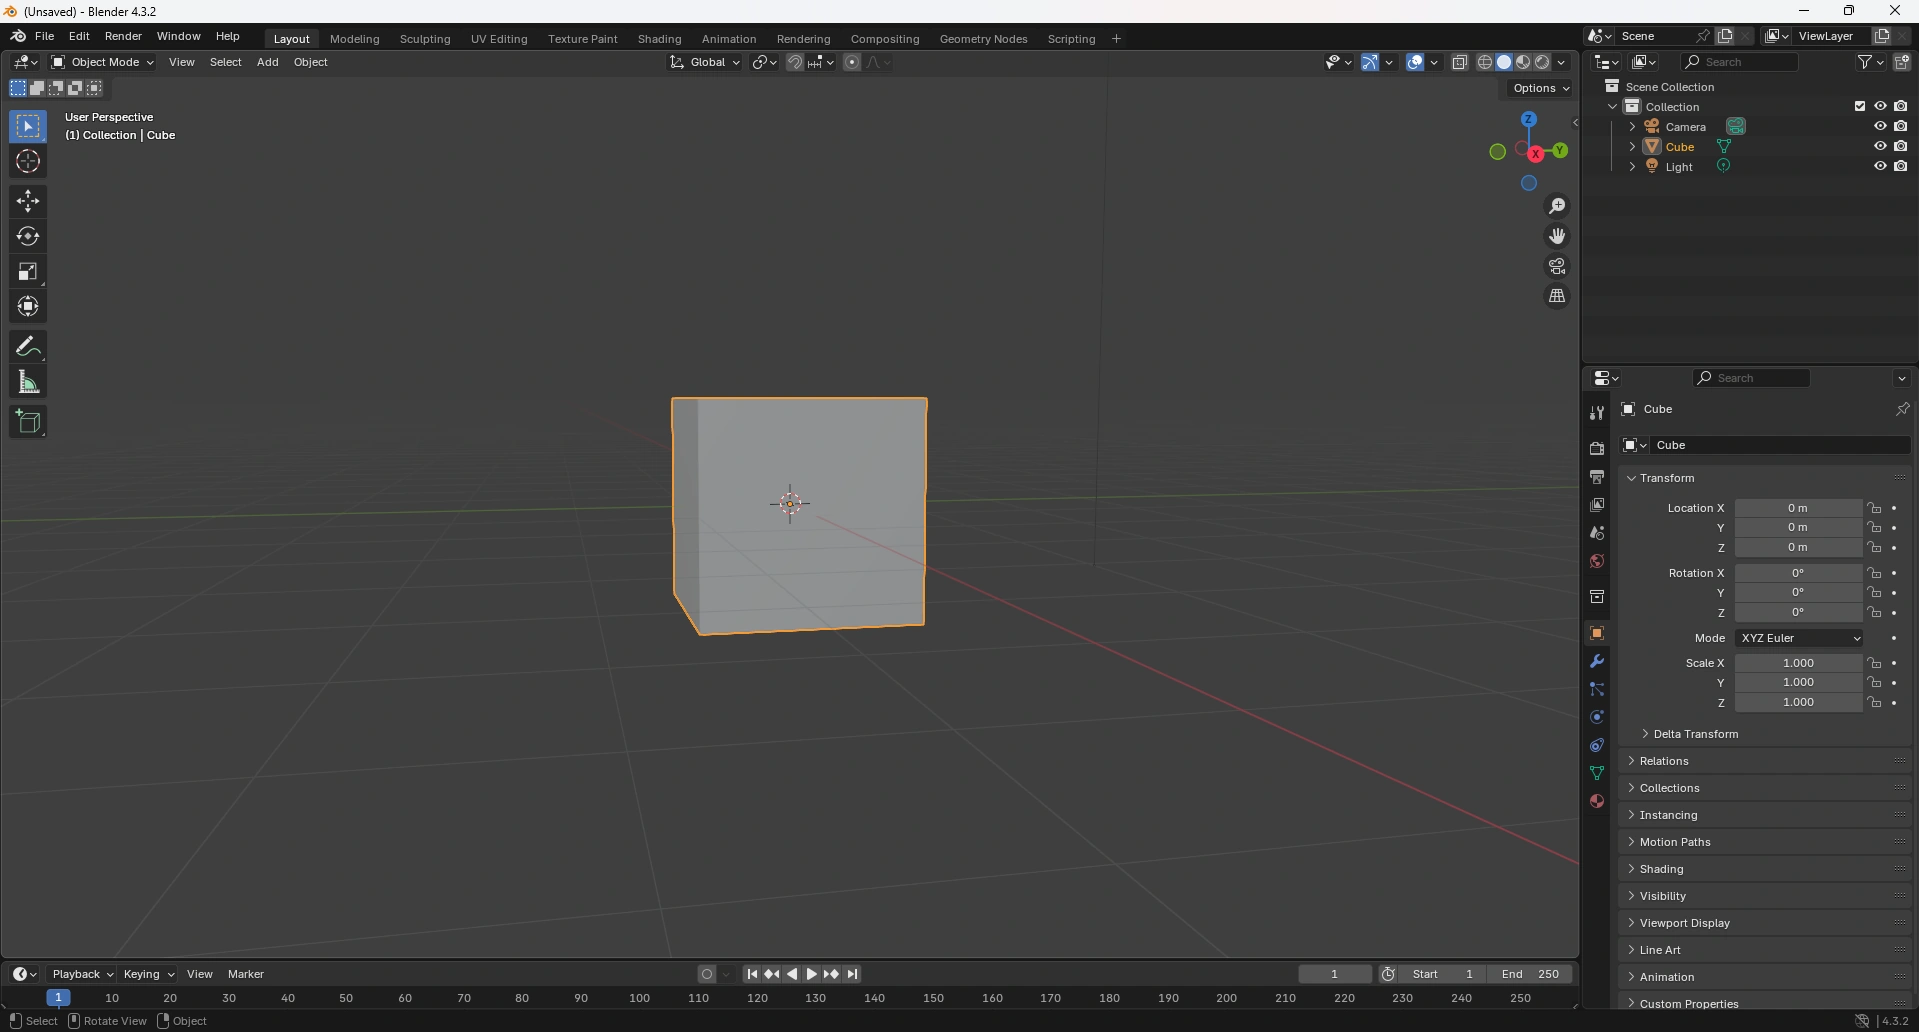This screenshot has width=1919, height=1032.
Task: Switch to the Sculpting workspace tab
Action: tap(425, 39)
